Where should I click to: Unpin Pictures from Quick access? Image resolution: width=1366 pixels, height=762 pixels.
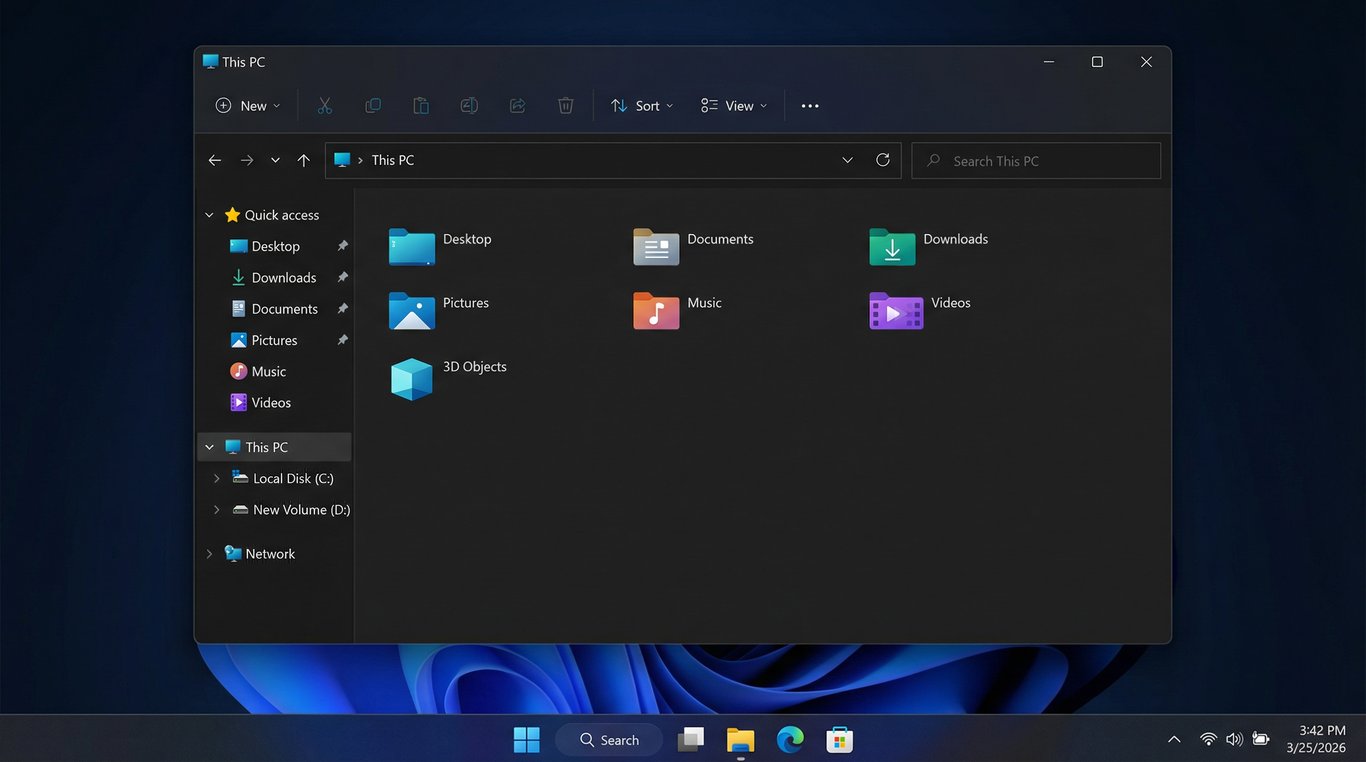coord(342,340)
